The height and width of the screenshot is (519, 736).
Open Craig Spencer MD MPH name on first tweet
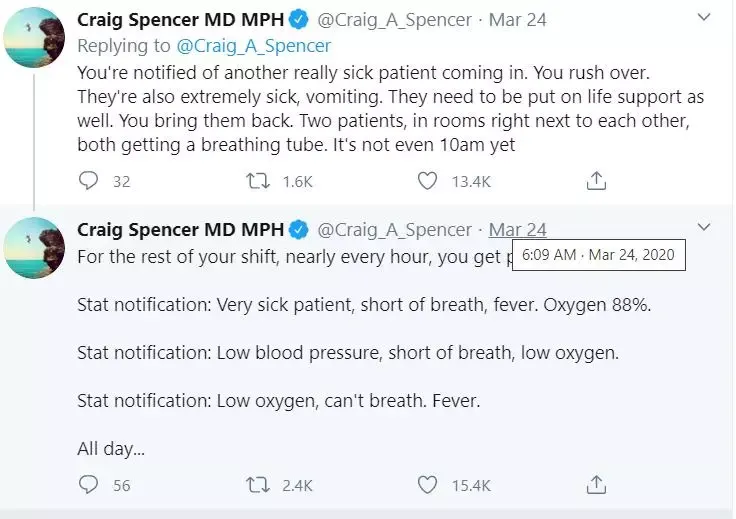click(180, 20)
